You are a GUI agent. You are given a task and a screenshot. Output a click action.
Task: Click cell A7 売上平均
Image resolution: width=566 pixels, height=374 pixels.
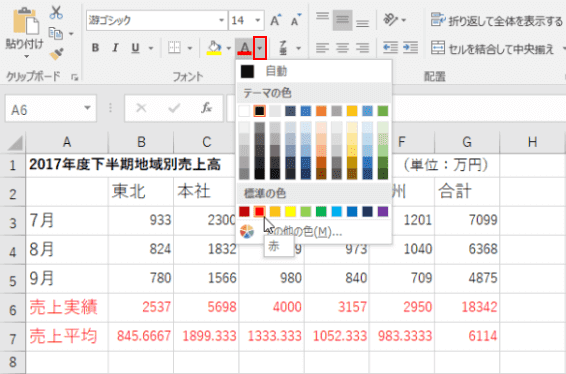tap(67, 336)
